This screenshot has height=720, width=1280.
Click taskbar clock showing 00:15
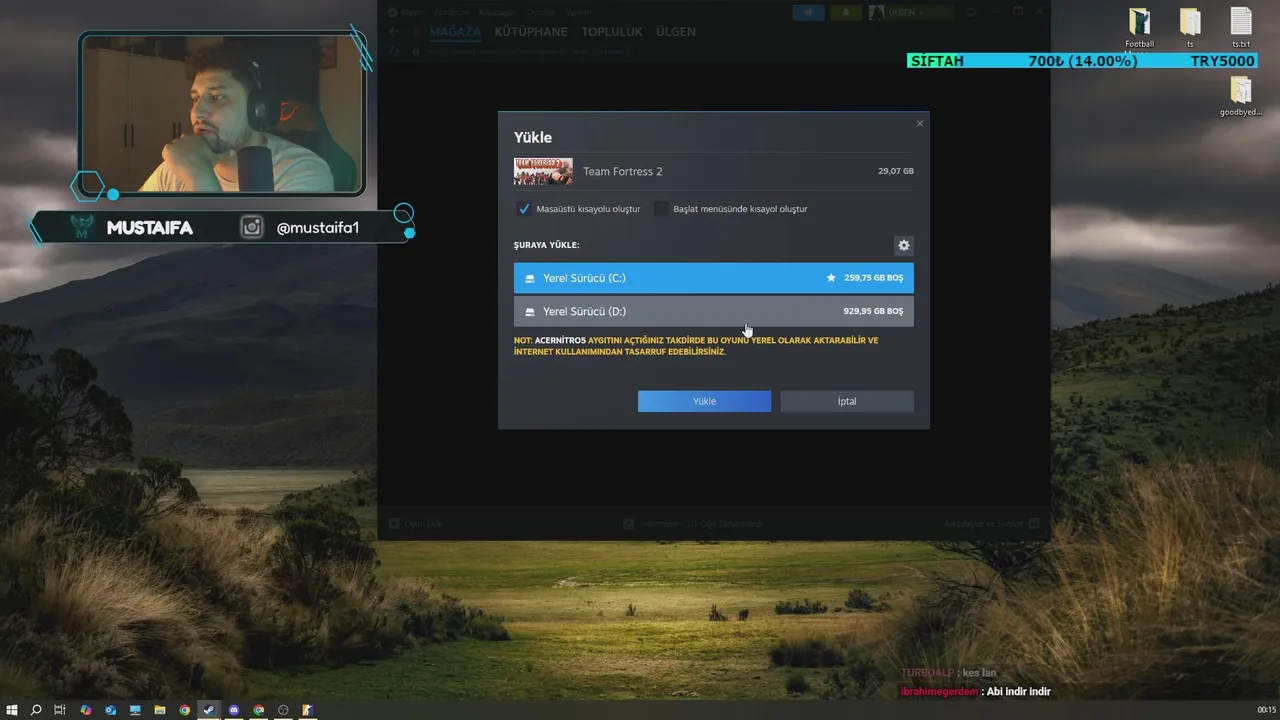[1266, 710]
